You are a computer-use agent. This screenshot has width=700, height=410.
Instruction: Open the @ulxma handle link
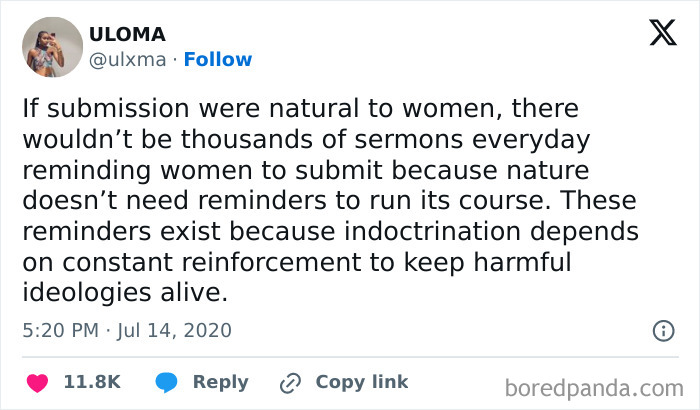click(x=126, y=59)
